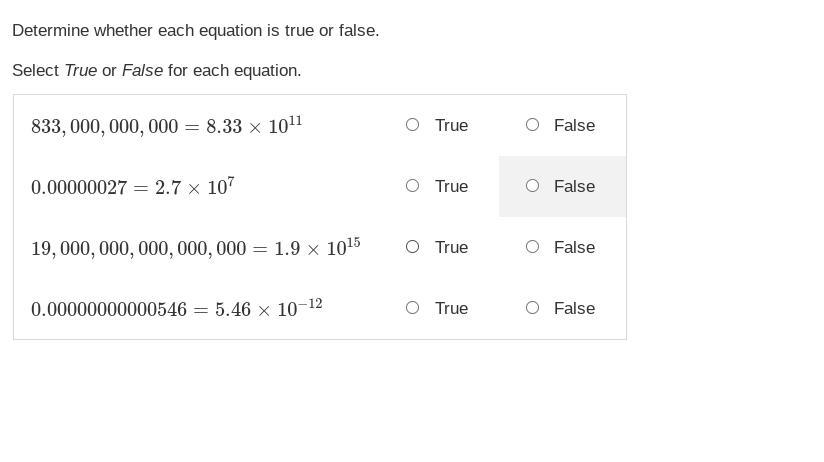Select False radio circle for 8.33 × 10^11 equation

pyautogui.click(x=532, y=125)
